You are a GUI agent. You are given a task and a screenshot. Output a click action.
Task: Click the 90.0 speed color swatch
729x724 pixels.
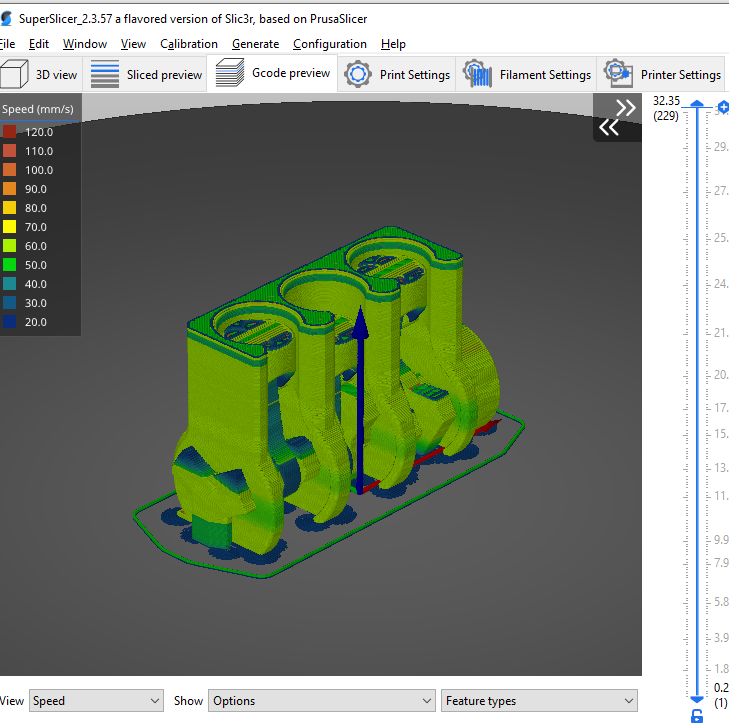pyautogui.click(x=9, y=189)
